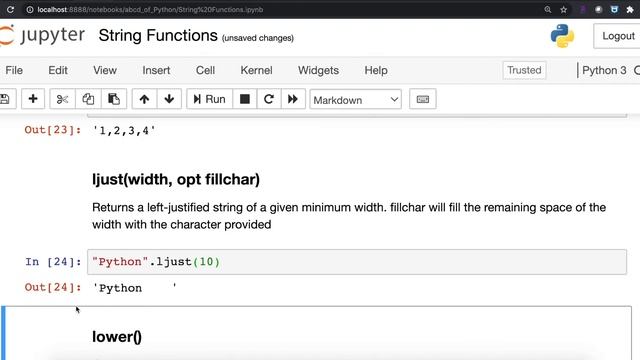This screenshot has width=640, height=360.
Task: Open the Insert menu
Action: click(x=156, y=70)
